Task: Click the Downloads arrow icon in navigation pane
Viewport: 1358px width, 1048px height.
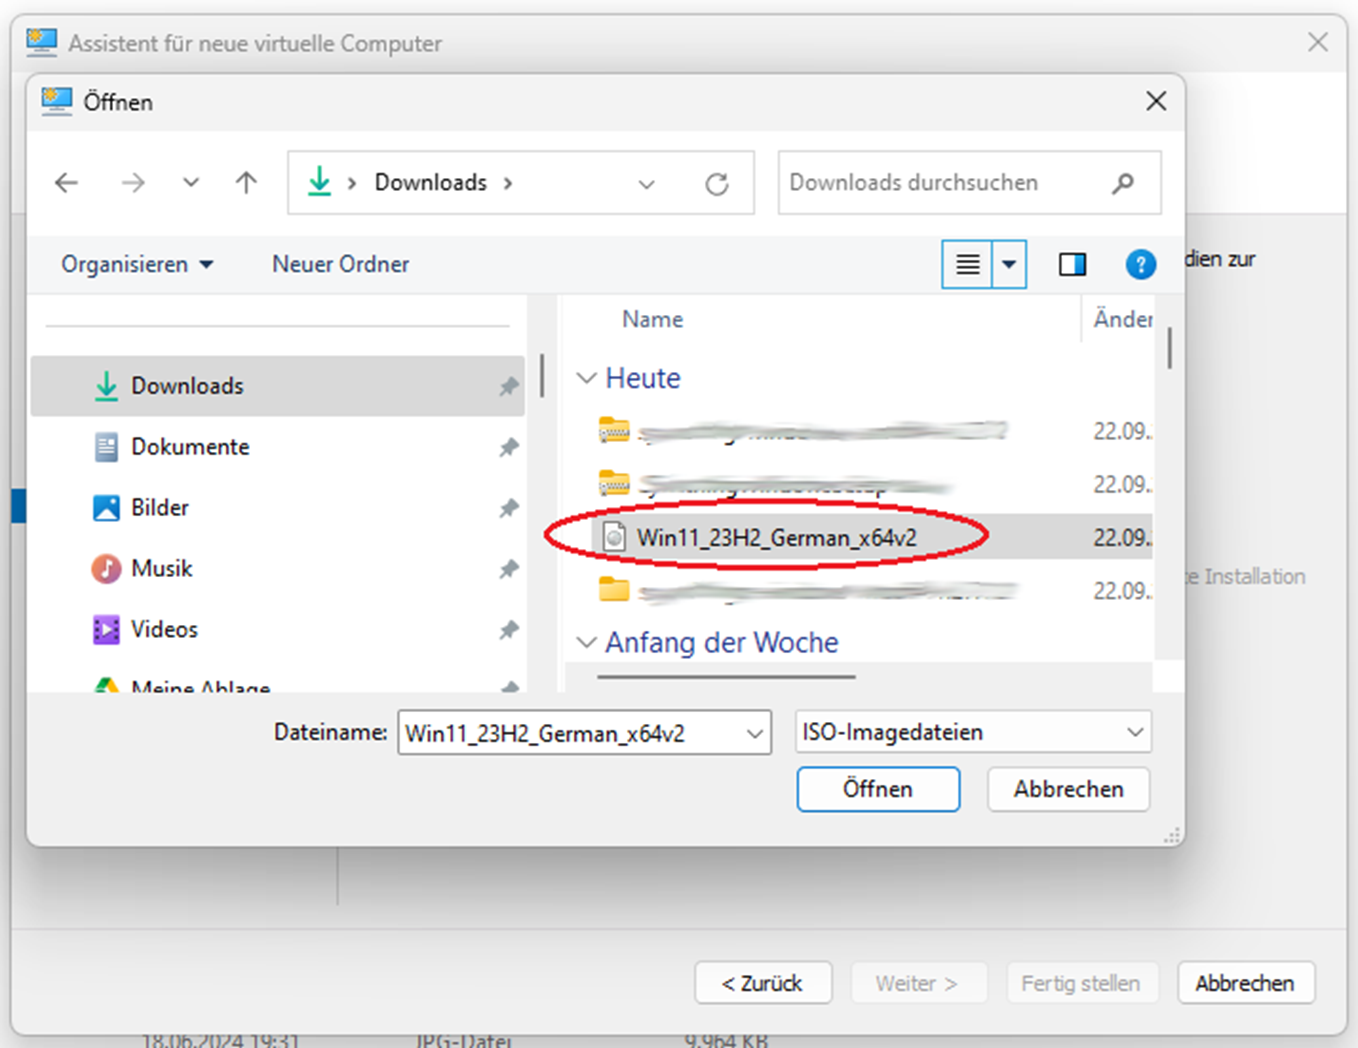Action: (106, 386)
